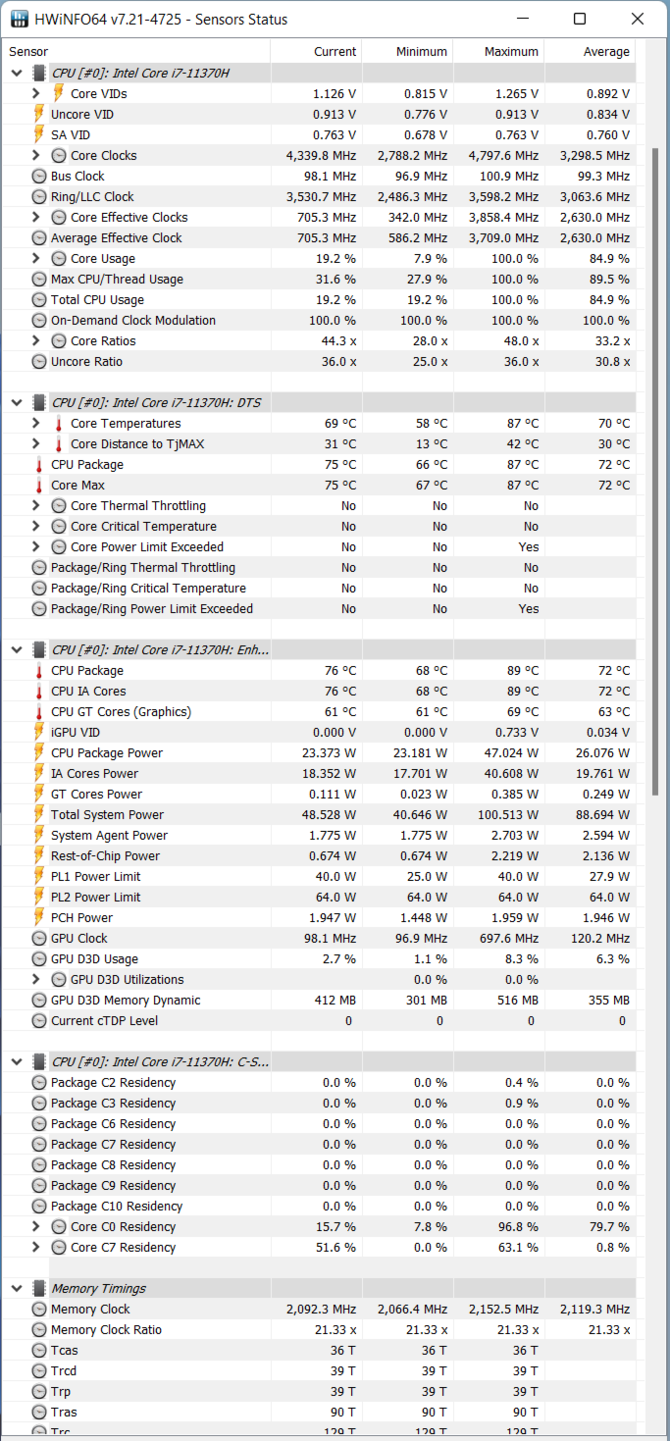Expand Core Distance to TjMAX row
Viewport: 670px width, 1441px height.
click(x=36, y=444)
